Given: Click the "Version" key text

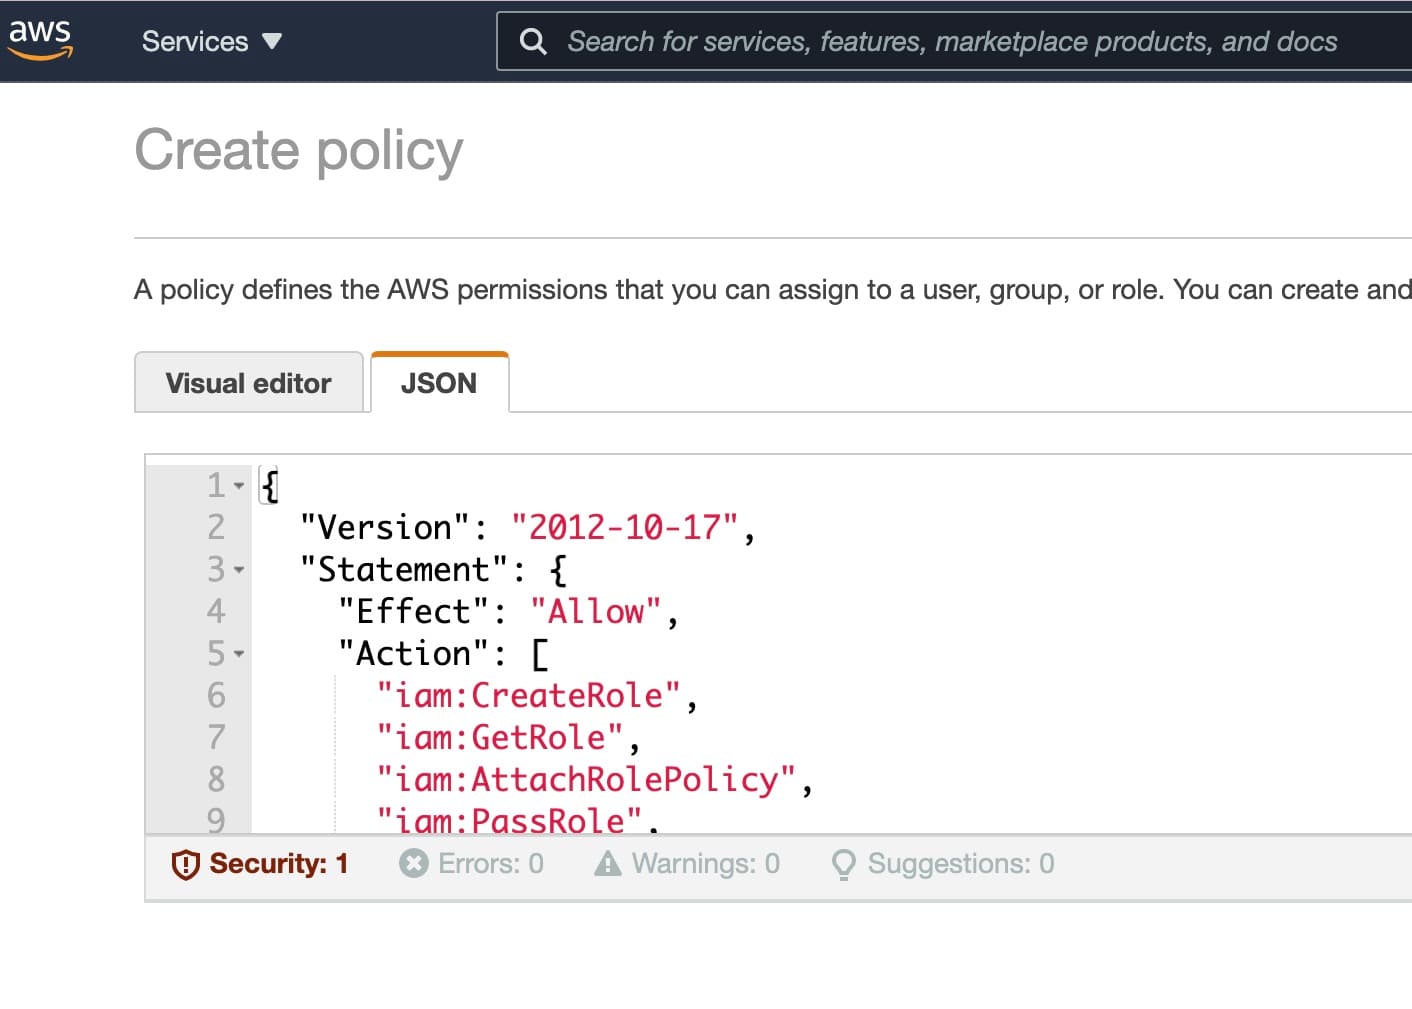Looking at the screenshot, I should point(385,527).
